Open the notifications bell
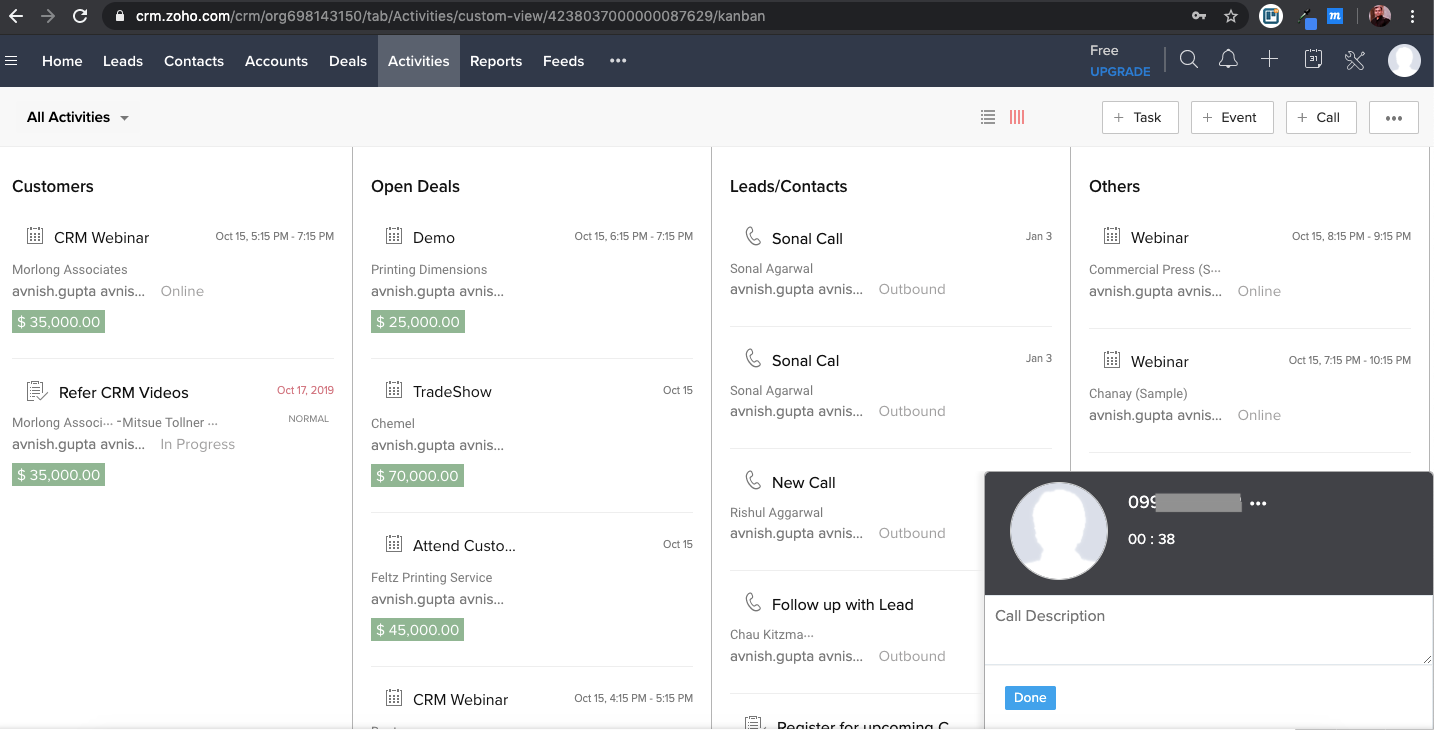The width and height of the screenshot is (1434, 730). (1228, 60)
